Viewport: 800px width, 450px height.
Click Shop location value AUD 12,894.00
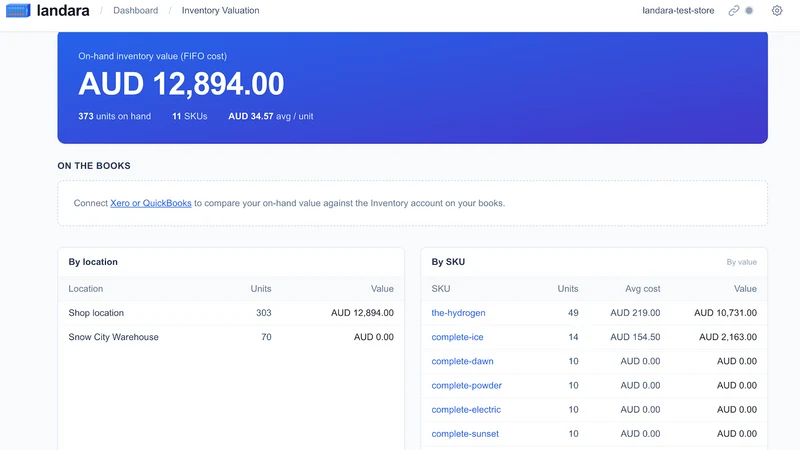[362, 313]
